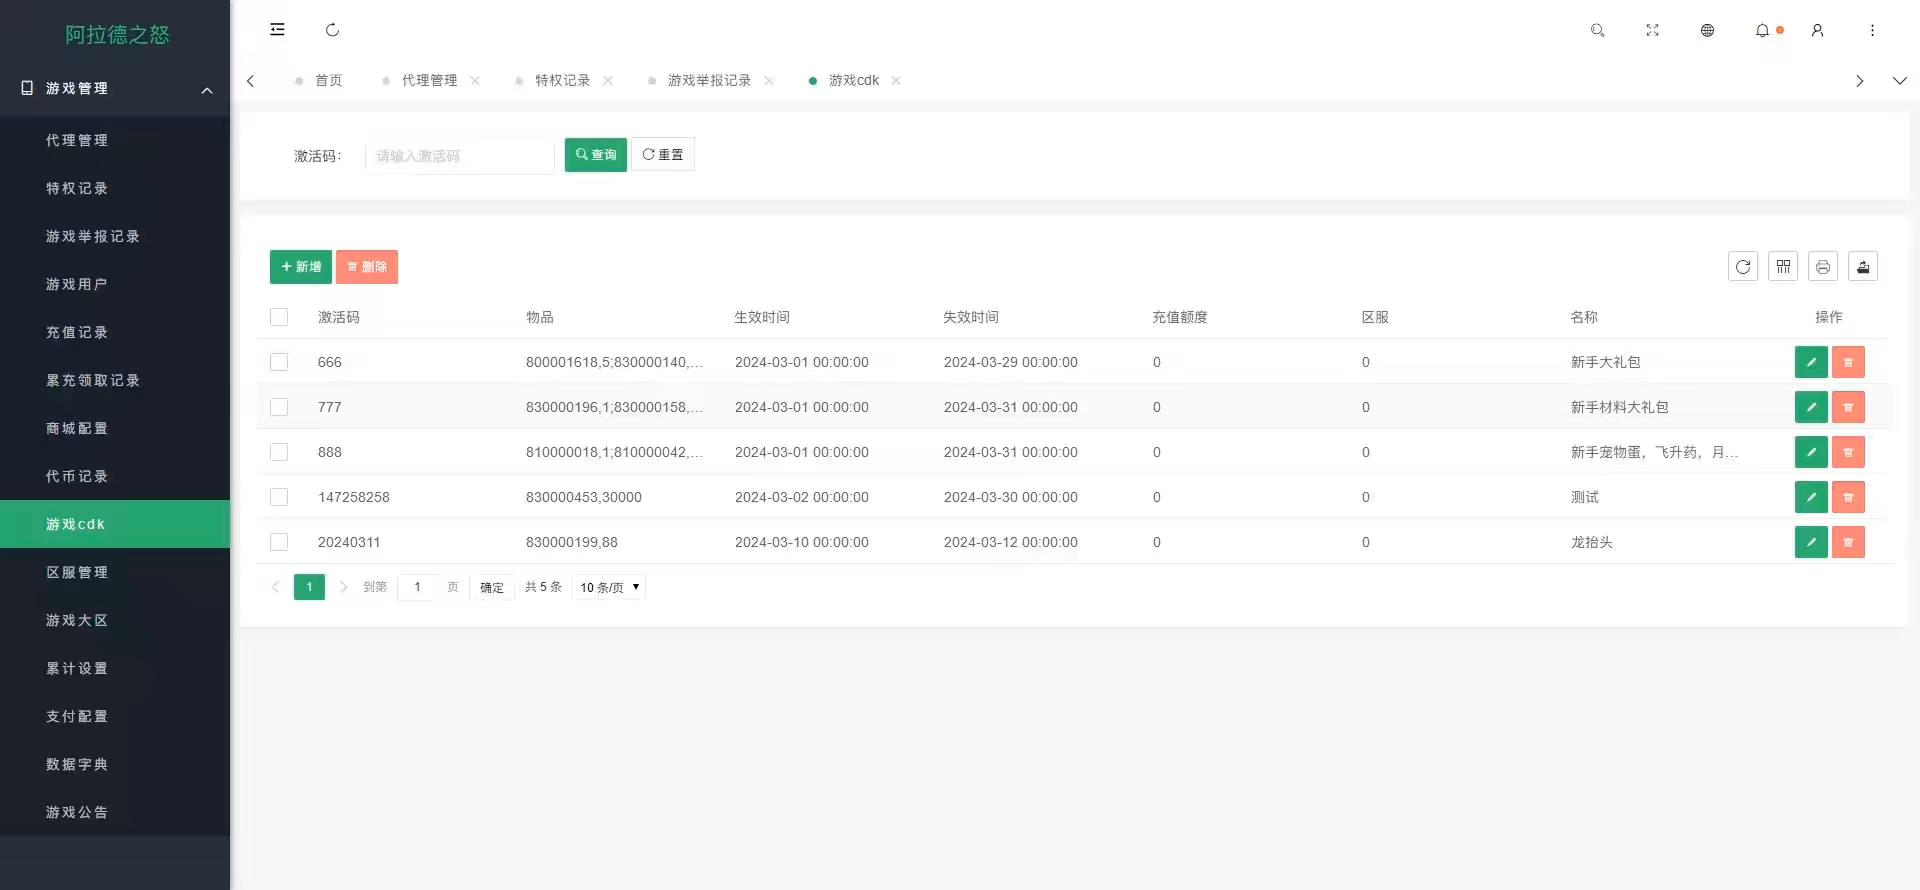Open notifications bell icon
Screen dimensions: 1920x890
pos(1763,30)
